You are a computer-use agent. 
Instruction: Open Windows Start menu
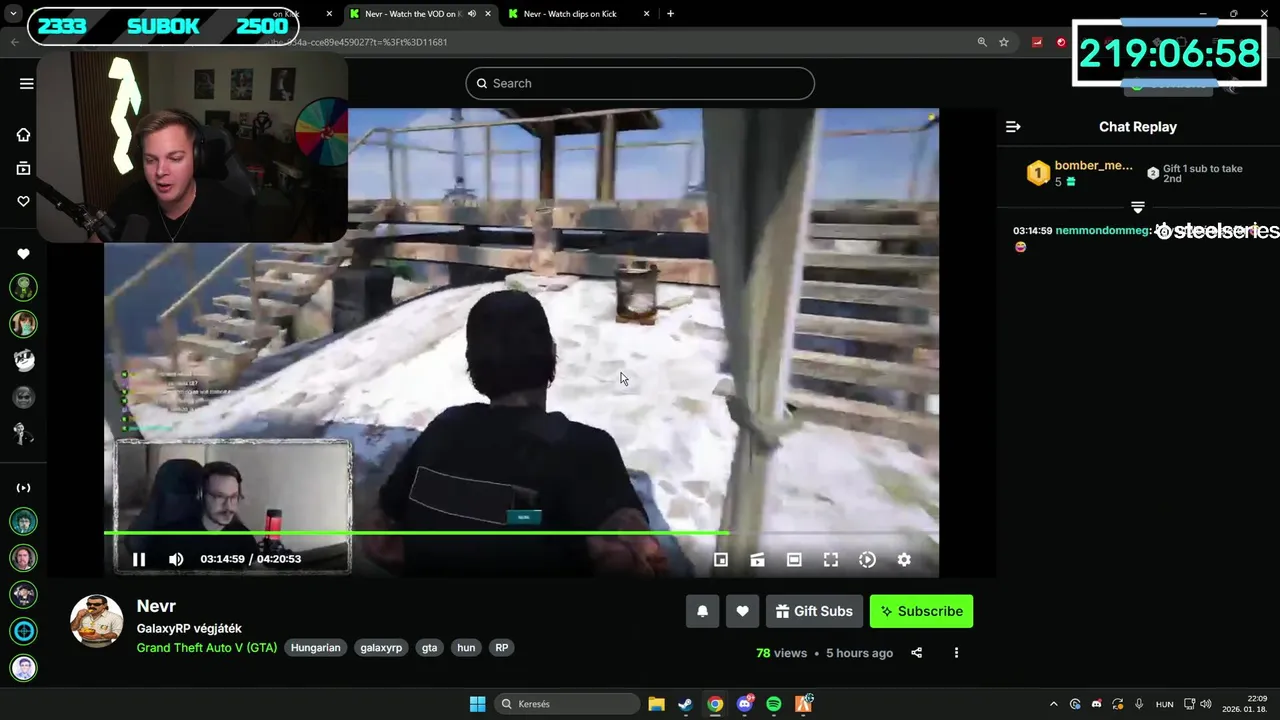point(477,704)
